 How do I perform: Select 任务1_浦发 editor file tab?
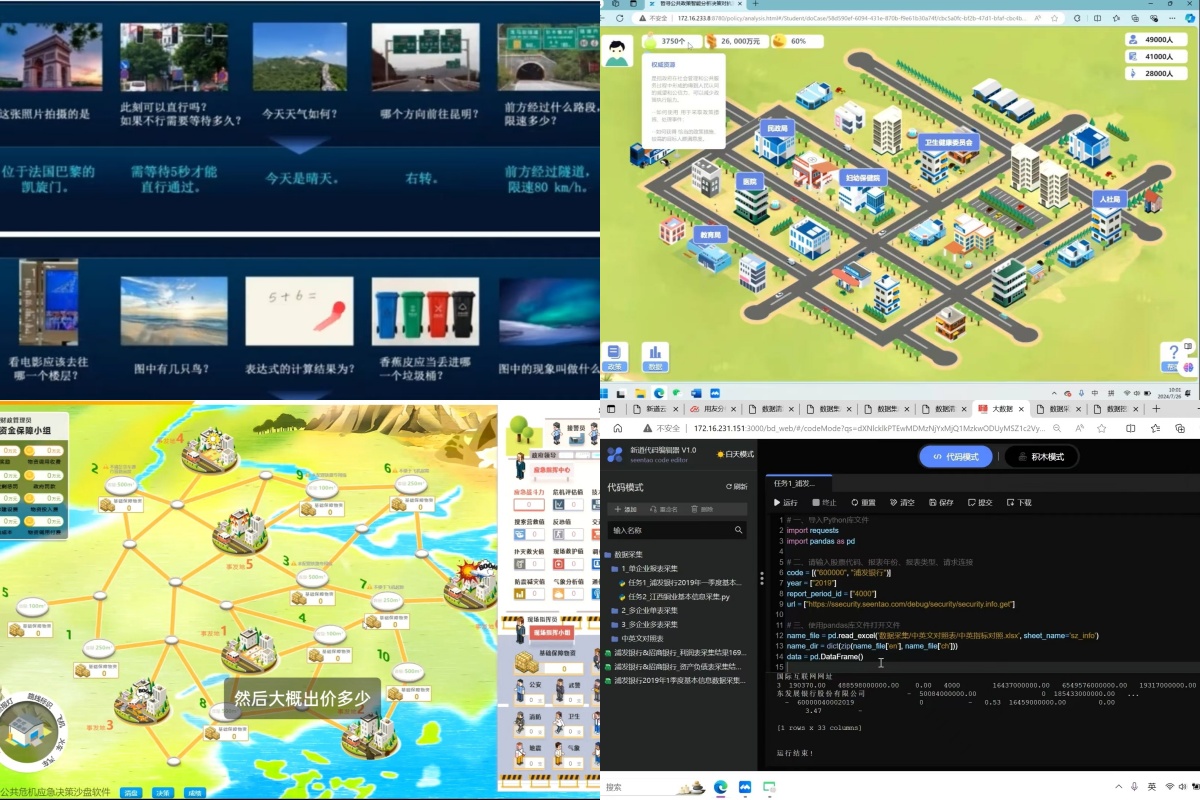(x=795, y=483)
